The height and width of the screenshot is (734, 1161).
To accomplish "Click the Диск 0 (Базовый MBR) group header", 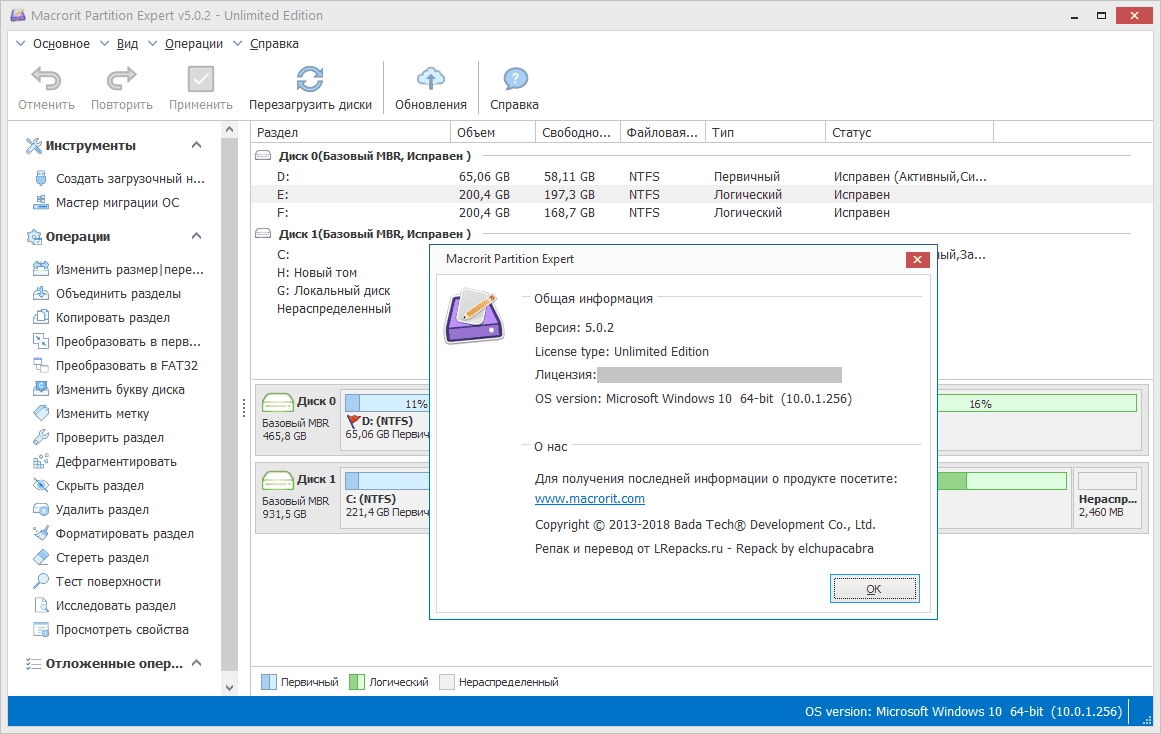I will pyautogui.click(x=374, y=156).
